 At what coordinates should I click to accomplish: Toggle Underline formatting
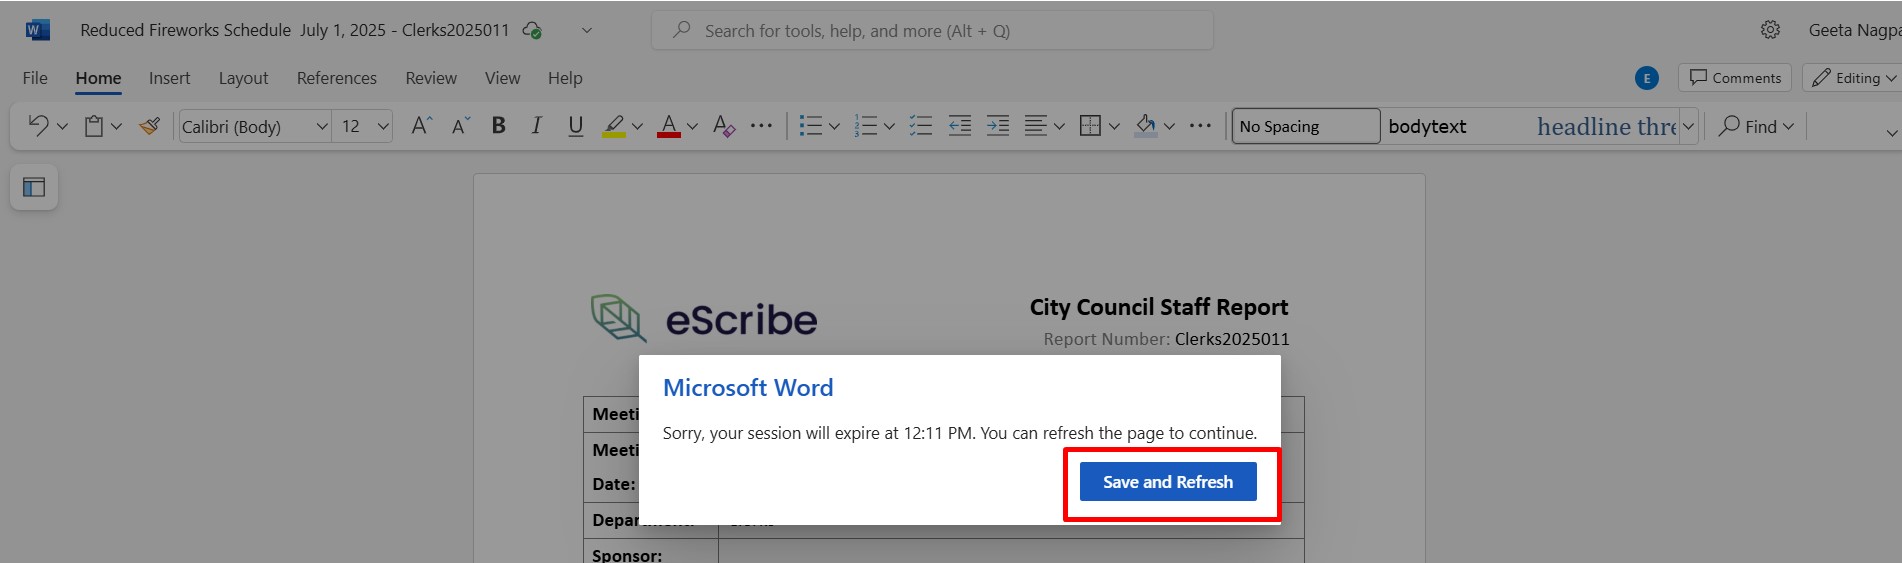pyautogui.click(x=575, y=126)
